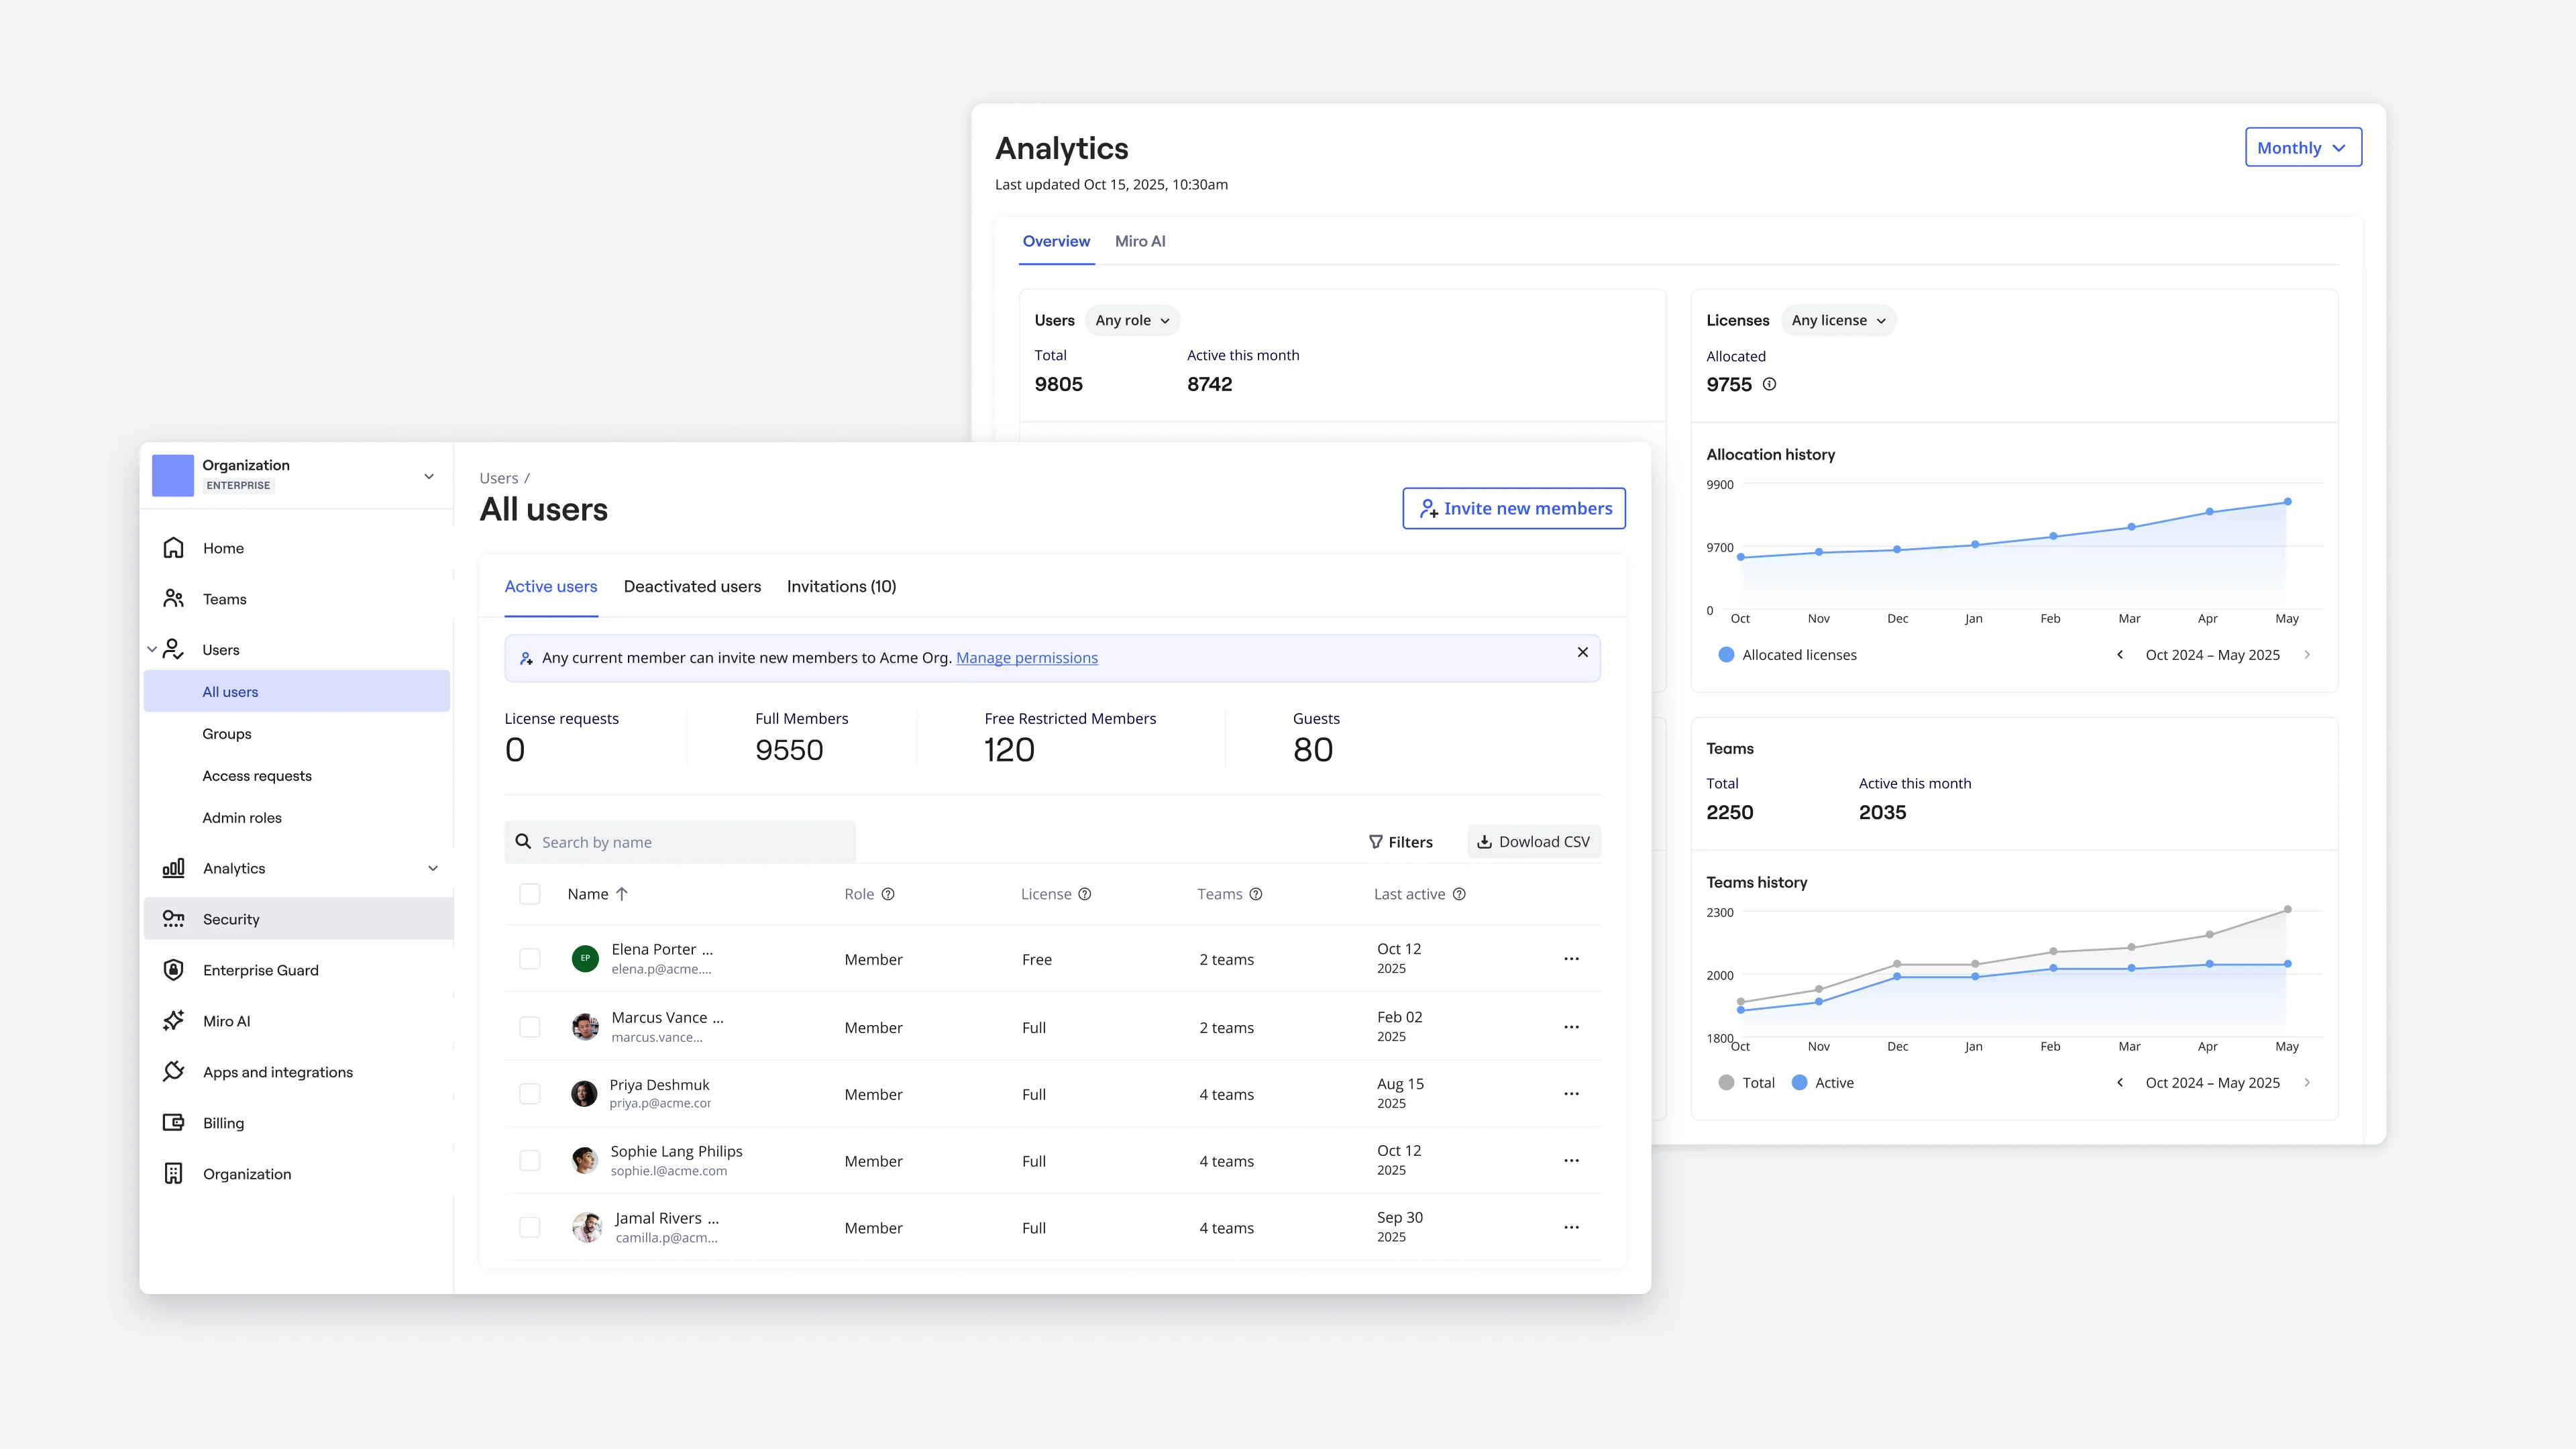Switch to Deactivated users tab

click(692, 587)
